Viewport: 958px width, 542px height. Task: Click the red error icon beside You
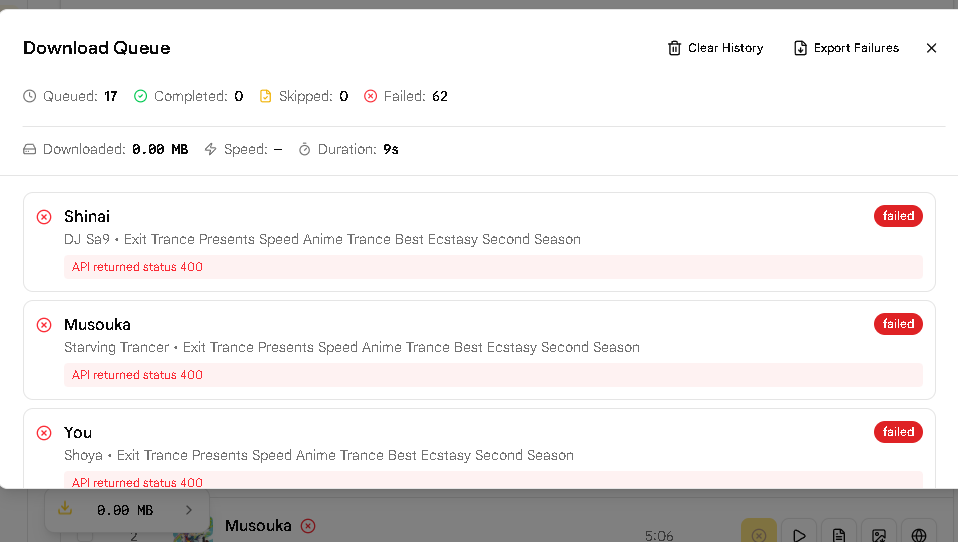tap(44, 433)
